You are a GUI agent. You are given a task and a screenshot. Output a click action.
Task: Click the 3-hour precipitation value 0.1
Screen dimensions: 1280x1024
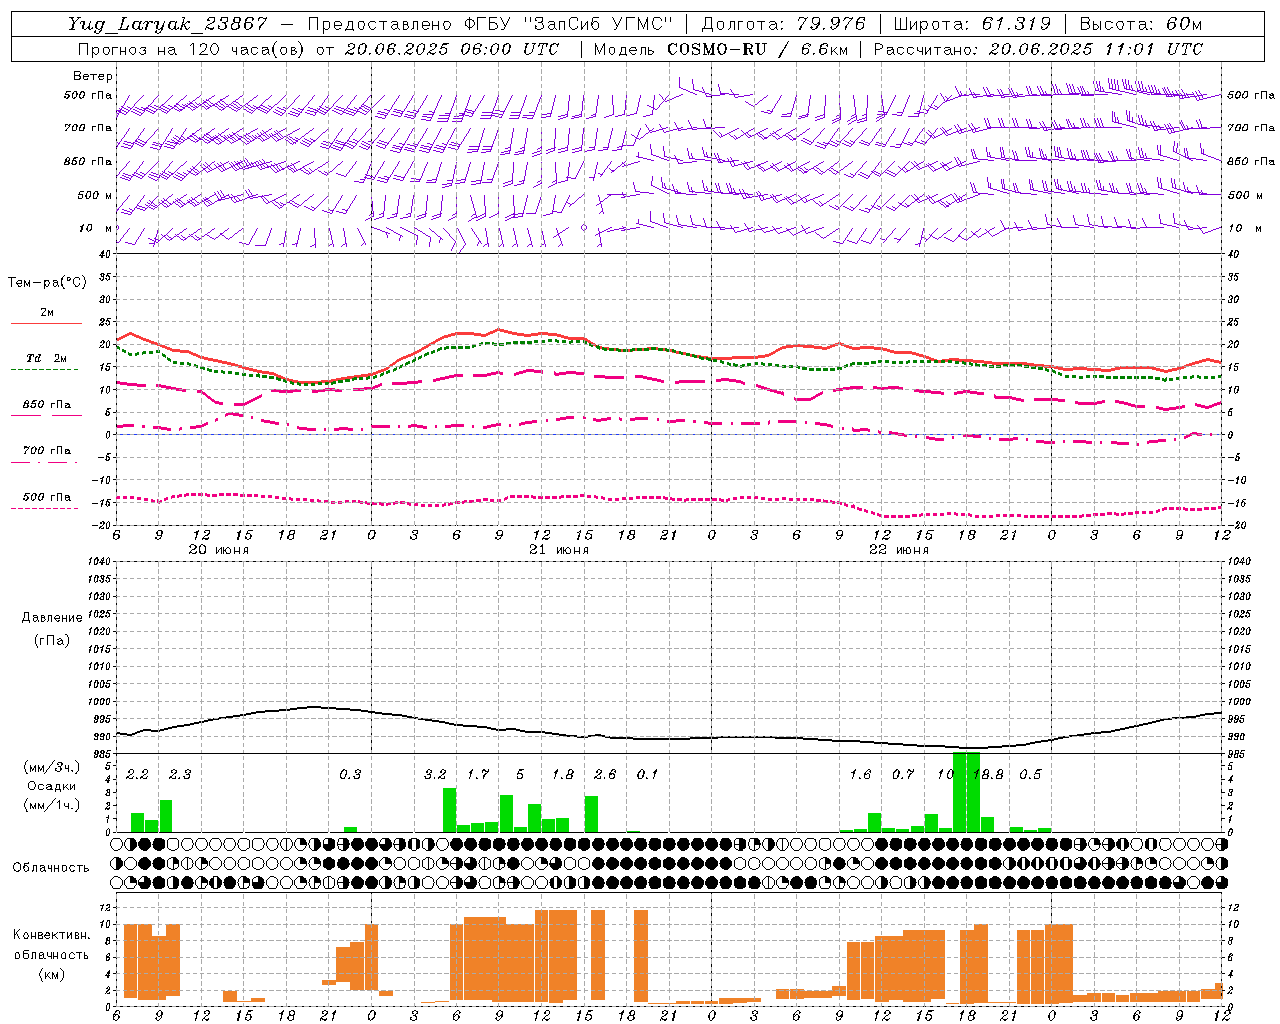coord(648,774)
